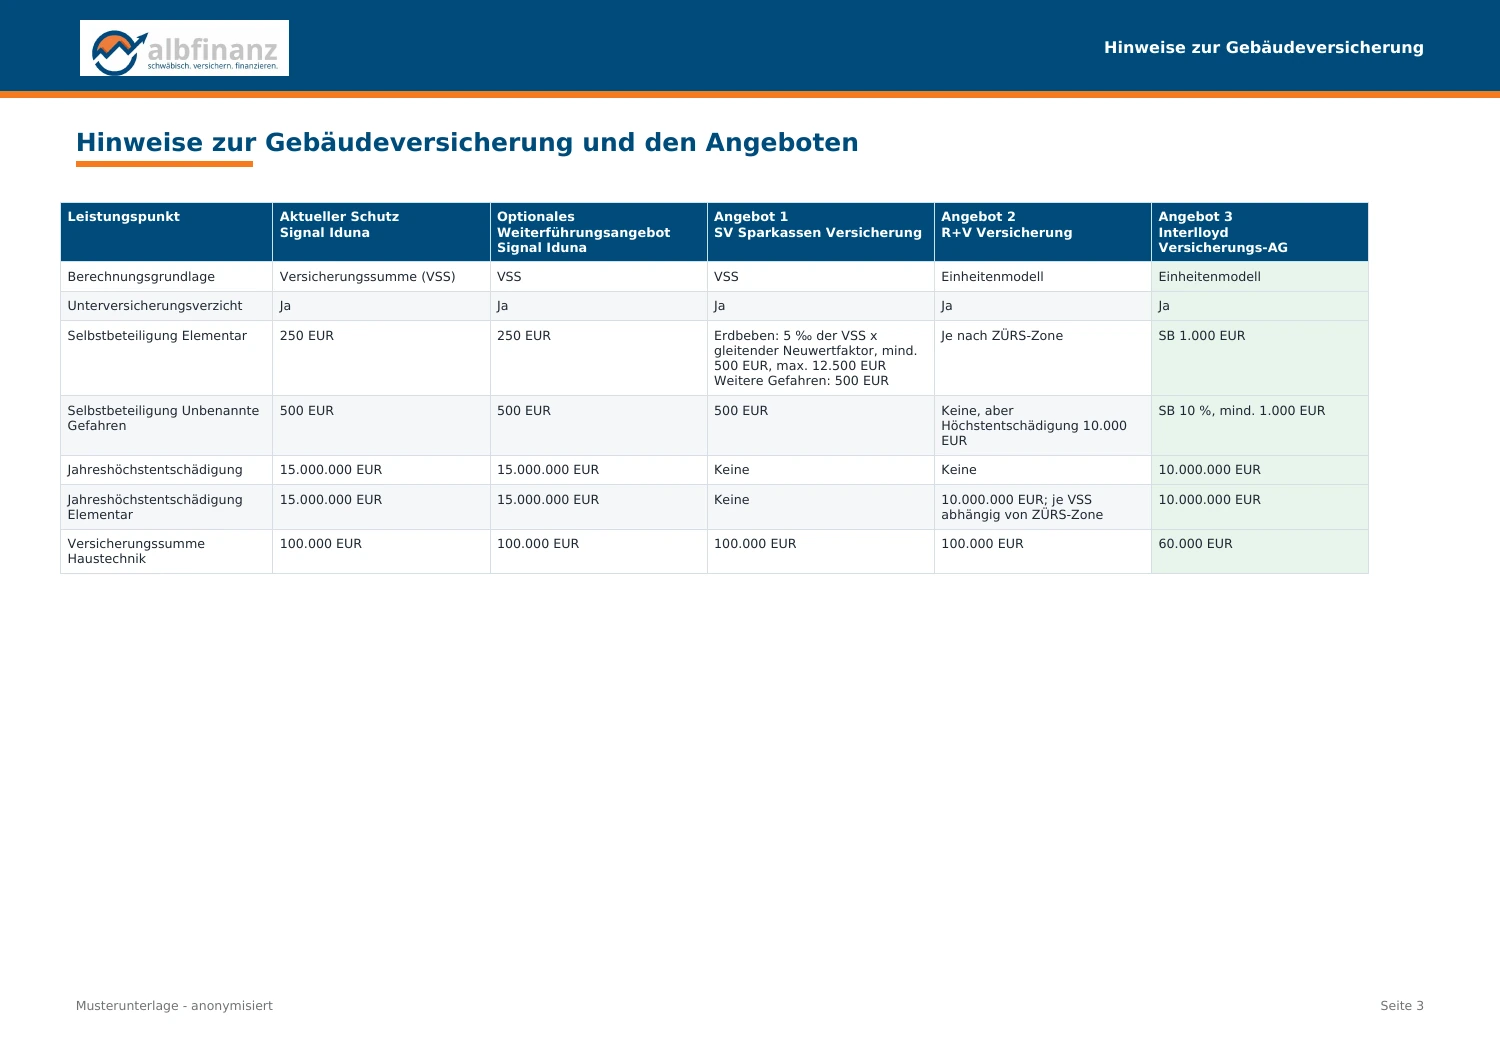The height and width of the screenshot is (1061, 1500).
Task: Select the 'Berechnungsgrundlage' row label
Action: pyautogui.click(x=141, y=277)
